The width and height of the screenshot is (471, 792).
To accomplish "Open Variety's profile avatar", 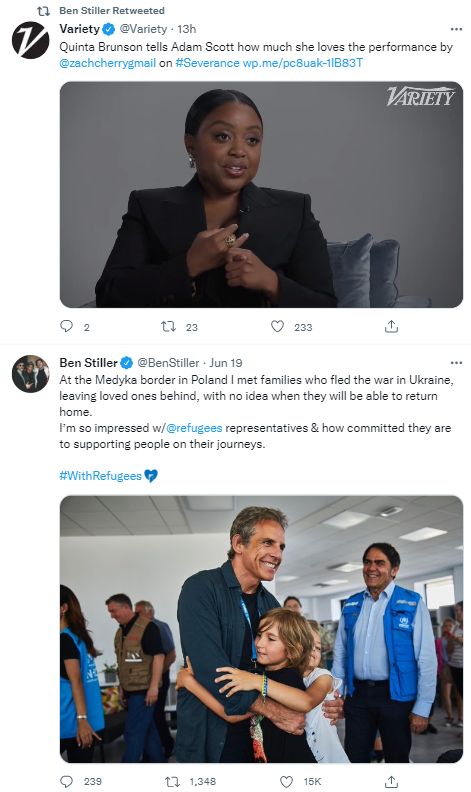I will (x=31, y=40).
